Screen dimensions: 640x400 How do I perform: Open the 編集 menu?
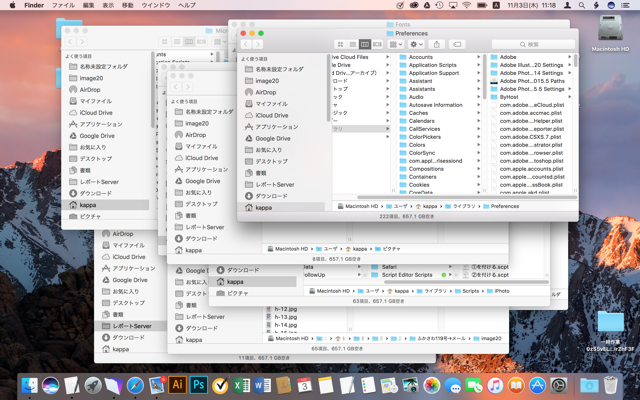(89, 5)
